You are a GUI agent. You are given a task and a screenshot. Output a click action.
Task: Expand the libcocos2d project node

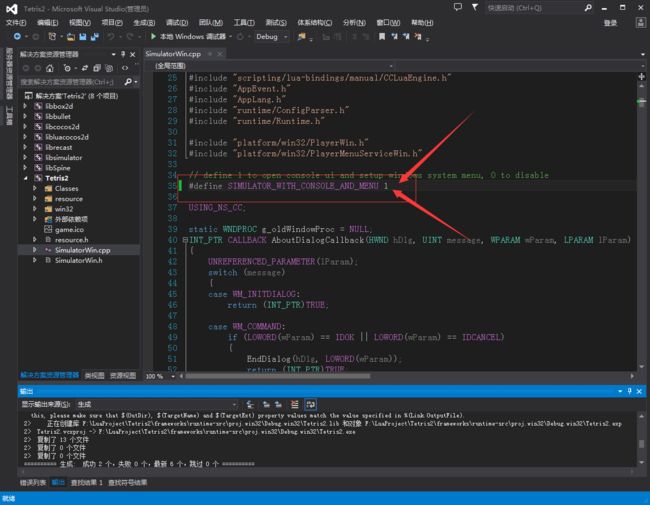coord(25,126)
